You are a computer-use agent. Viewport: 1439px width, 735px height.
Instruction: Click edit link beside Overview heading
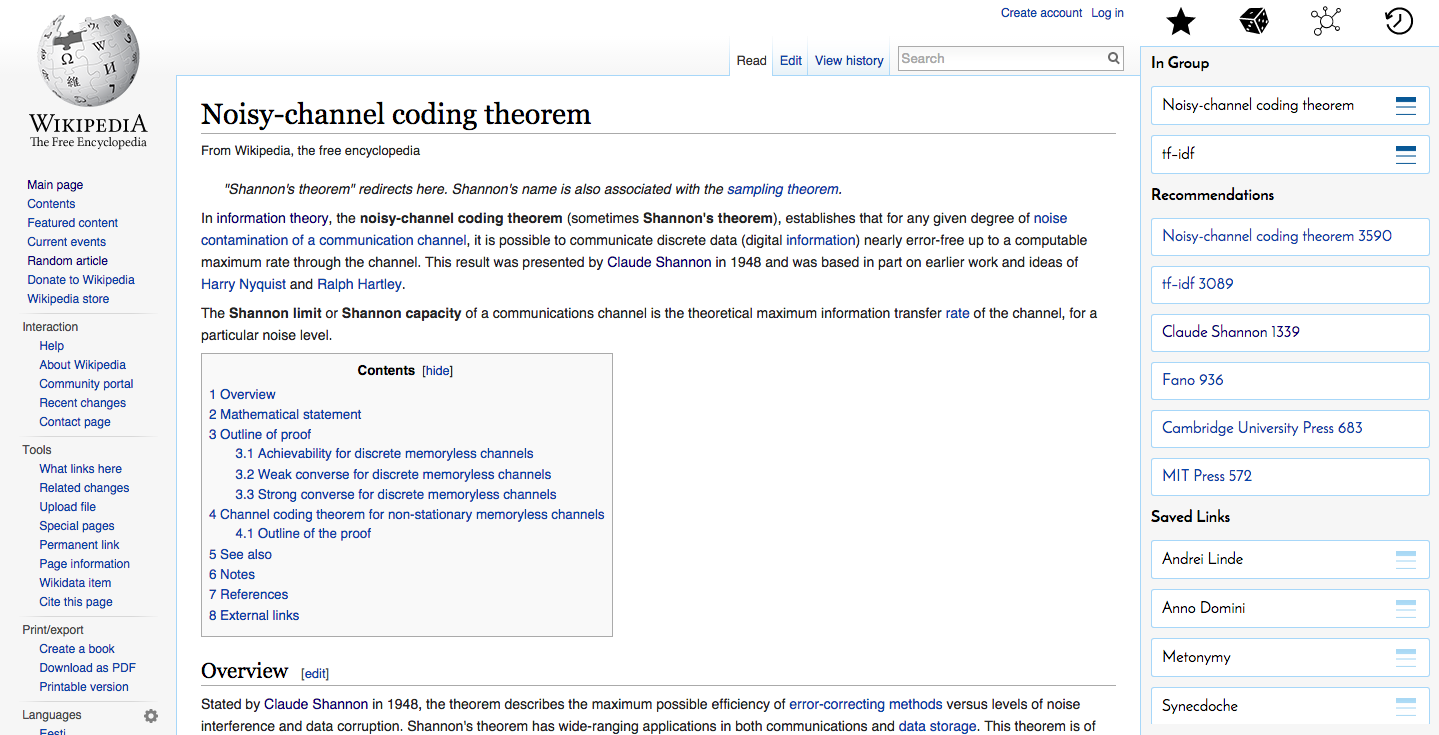pyautogui.click(x=315, y=674)
